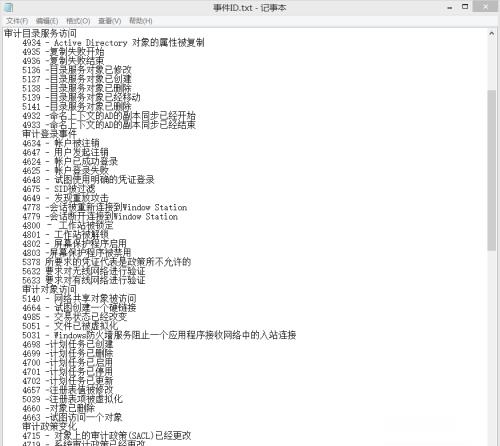Click the line 4624 - 帐户已成功登录
Screen dimensions: 500x446
[70, 162]
